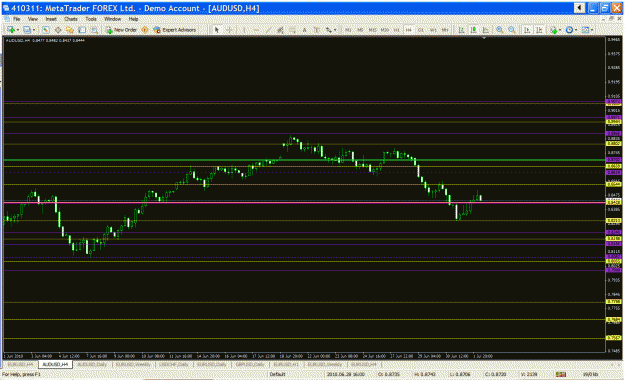Open the Periodicity clock icon
The height and width of the screenshot is (380, 625).
(x=569, y=30)
